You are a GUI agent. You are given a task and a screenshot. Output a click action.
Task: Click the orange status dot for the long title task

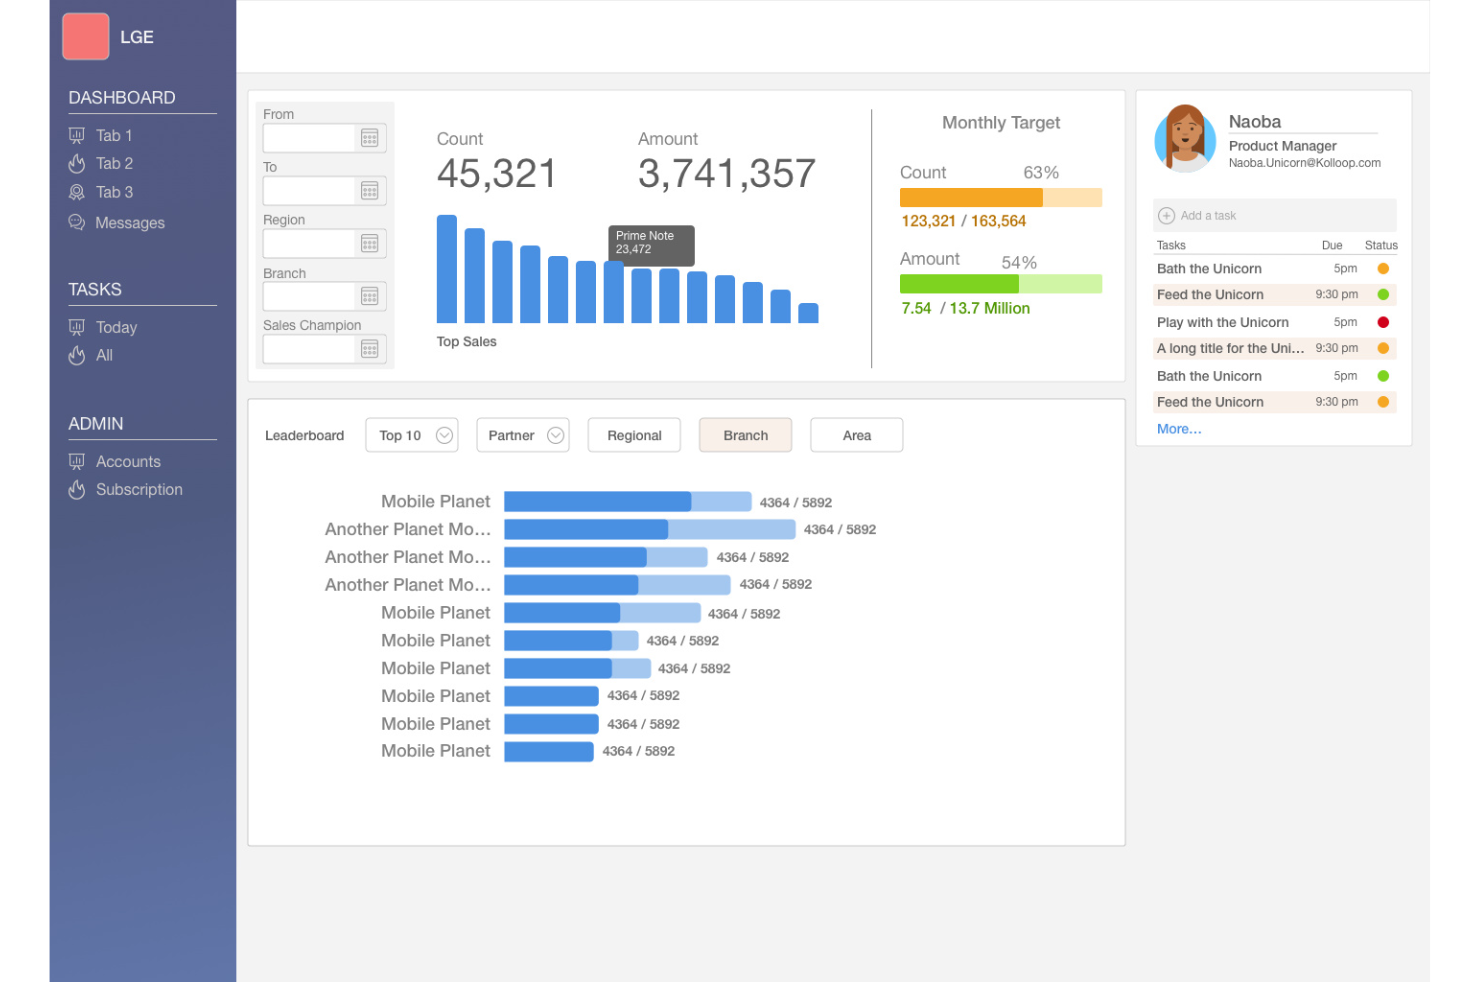tap(1384, 349)
